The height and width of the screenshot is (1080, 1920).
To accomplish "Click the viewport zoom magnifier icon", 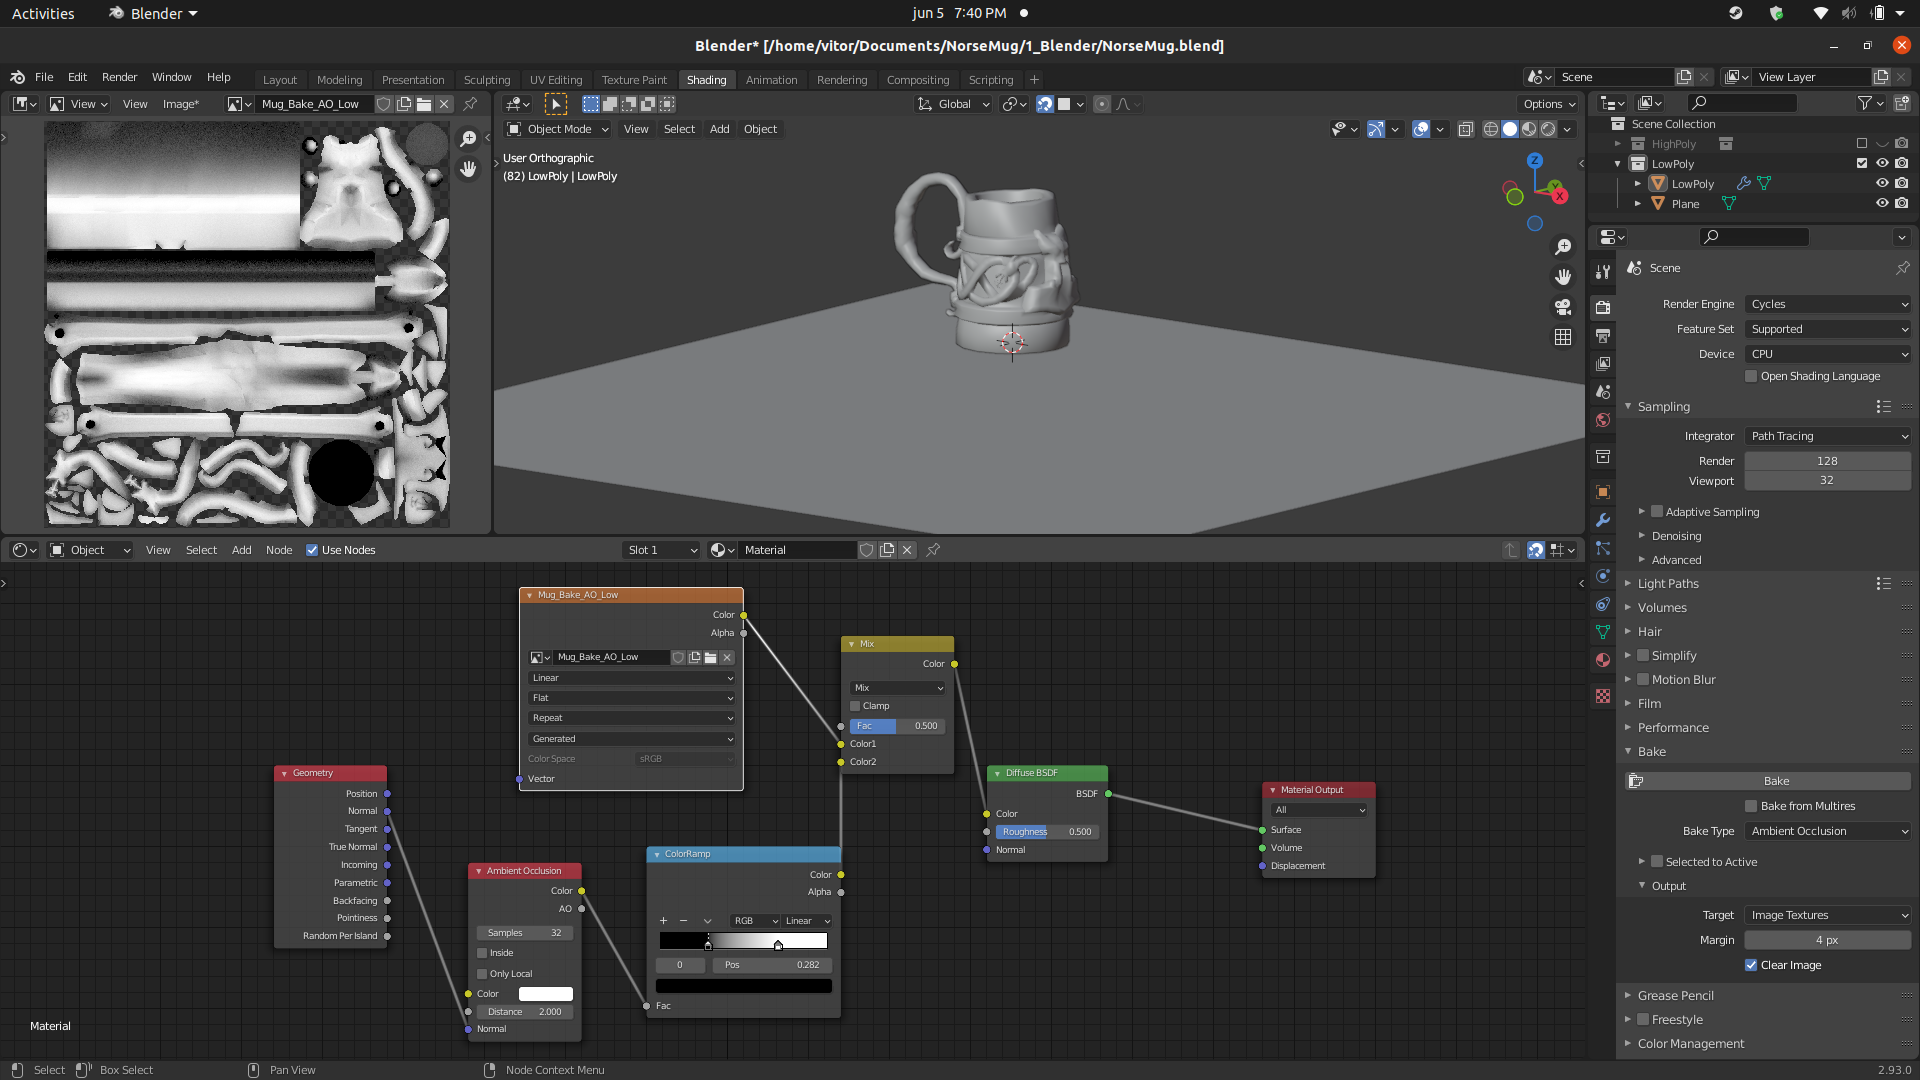I will pyautogui.click(x=1563, y=247).
